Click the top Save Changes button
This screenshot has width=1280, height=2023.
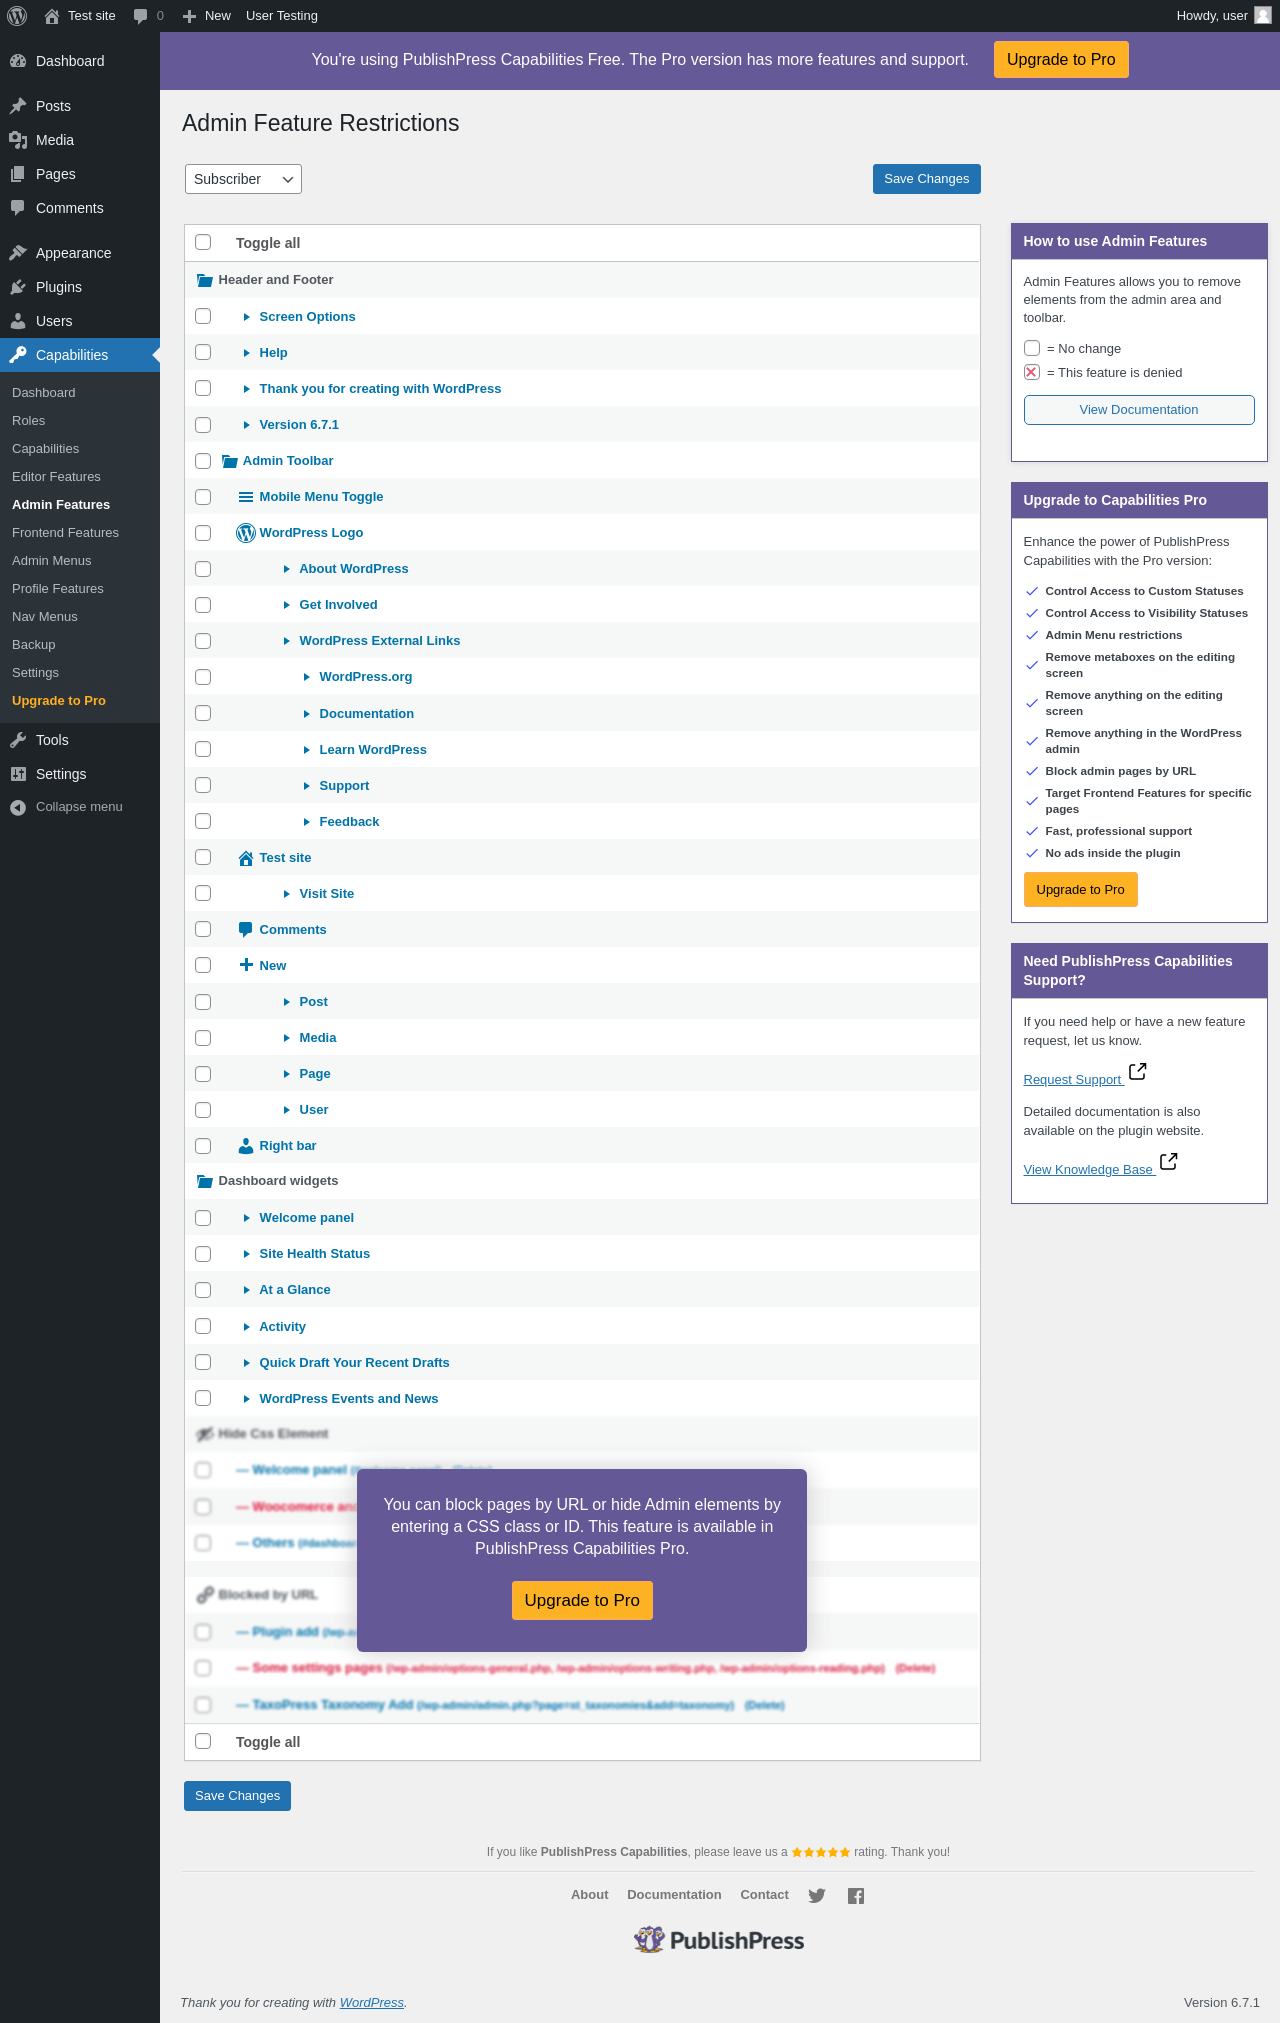(927, 179)
